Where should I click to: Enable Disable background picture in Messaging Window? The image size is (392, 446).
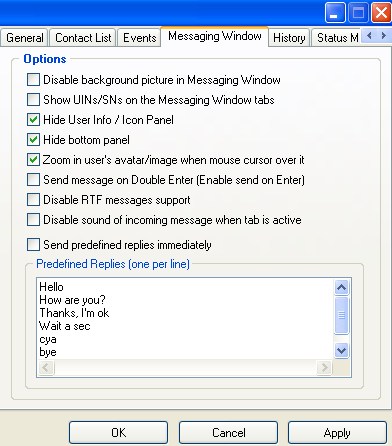(x=33, y=80)
